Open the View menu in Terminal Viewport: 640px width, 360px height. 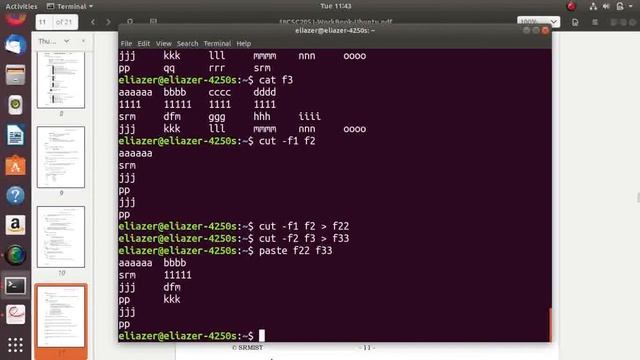(x=163, y=44)
